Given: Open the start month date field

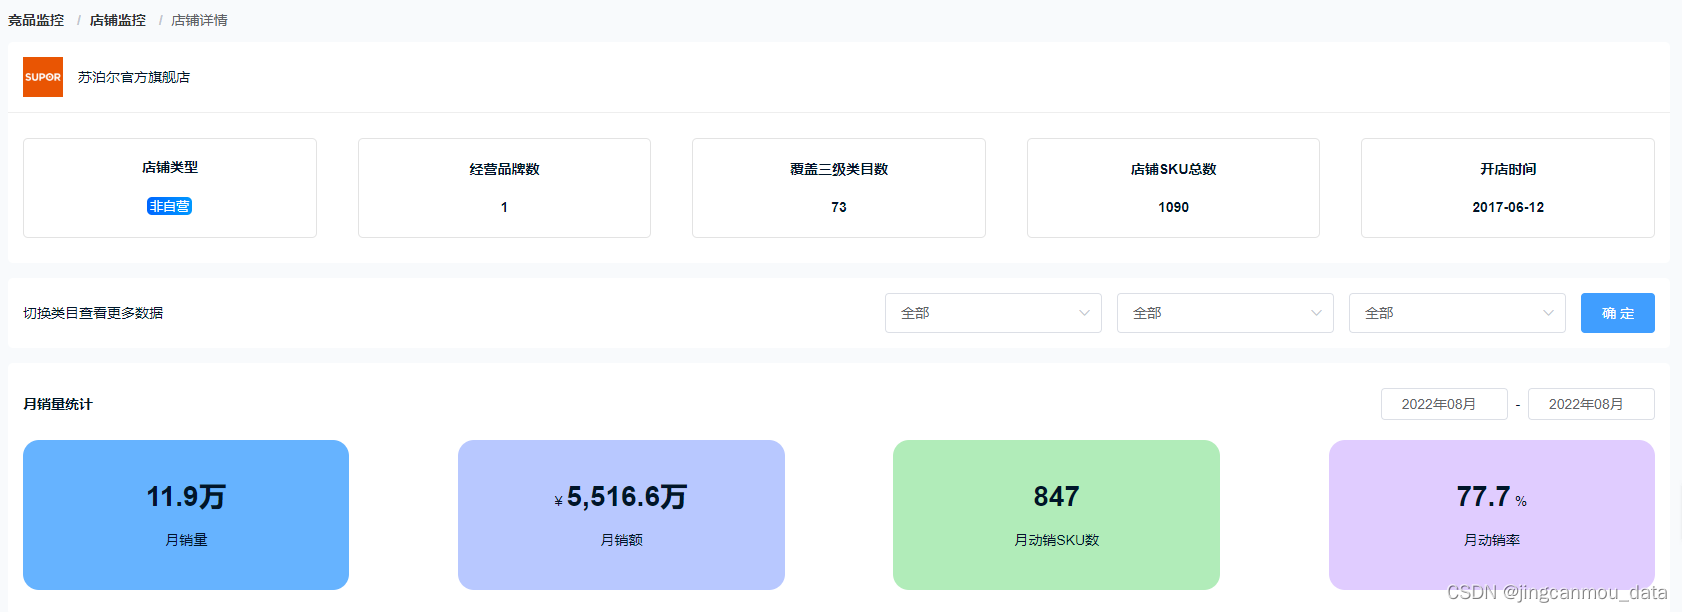Looking at the screenshot, I should coord(1444,404).
